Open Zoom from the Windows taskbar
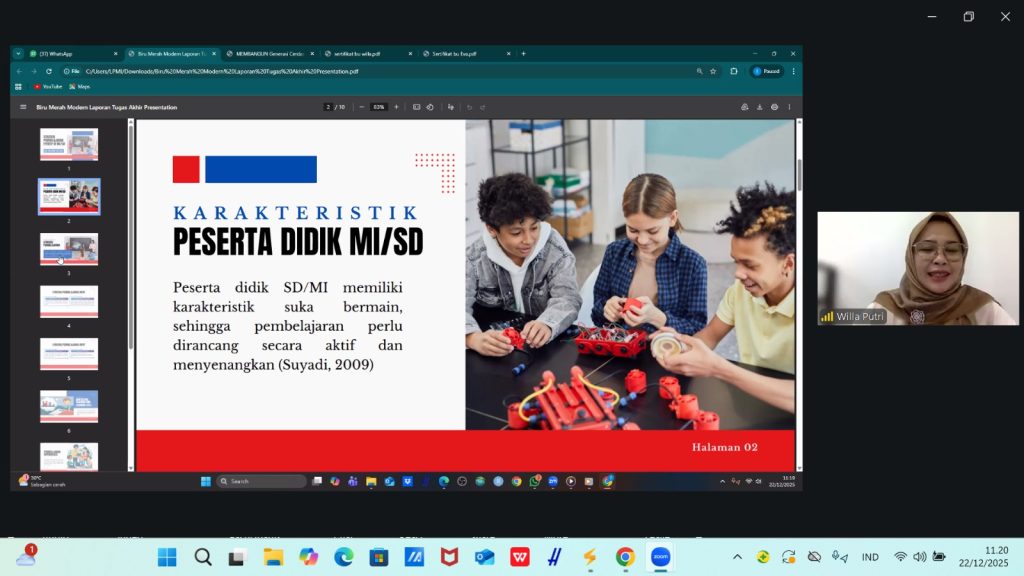This screenshot has height=576, width=1024. coord(660,557)
